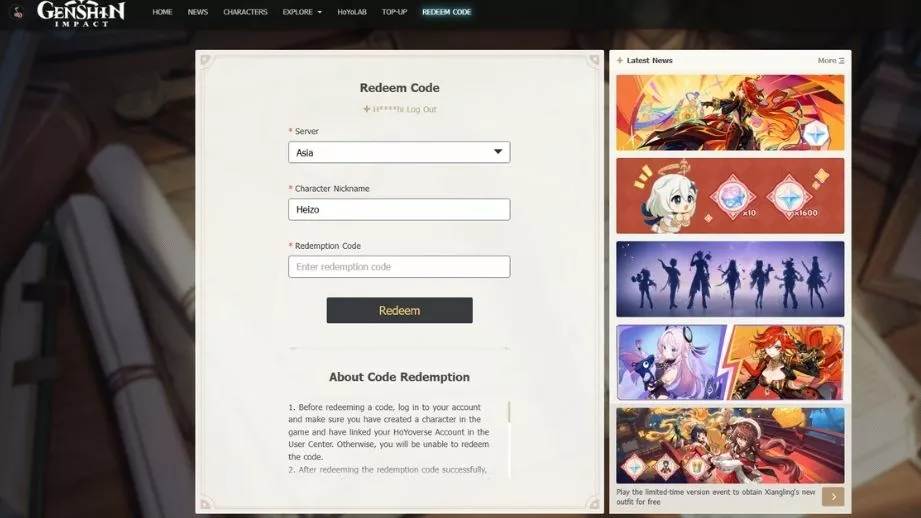Image resolution: width=921 pixels, height=518 pixels.
Task: Open the Paimon primogem x1600 banner
Action: (x=730, y=196)
